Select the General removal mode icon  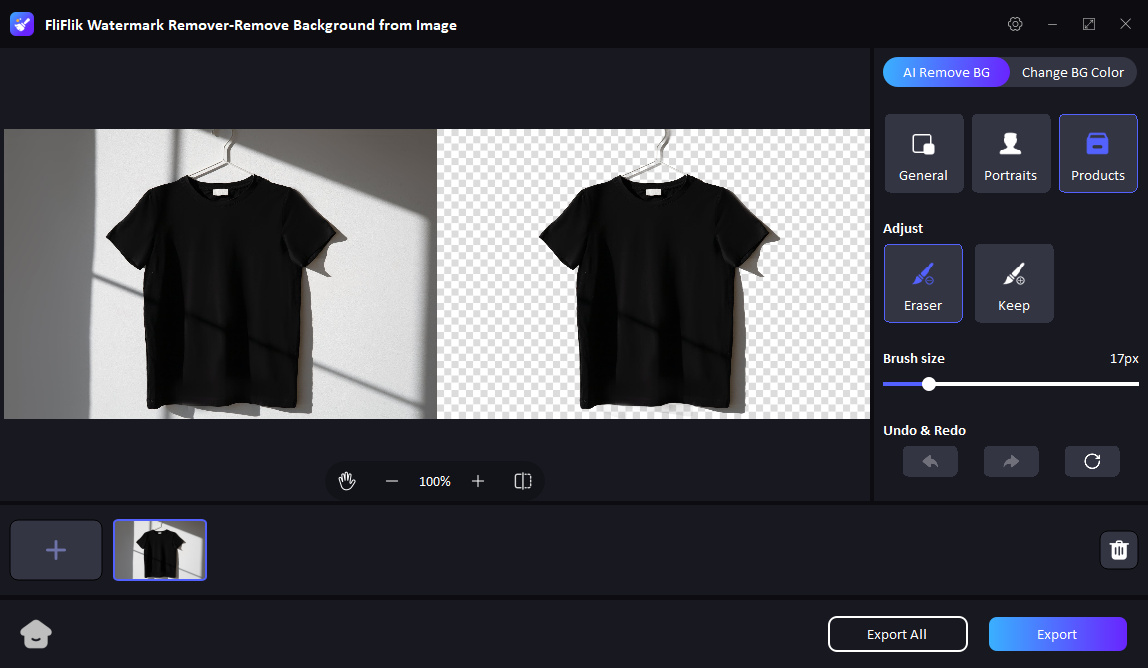(x=923, y=153)
